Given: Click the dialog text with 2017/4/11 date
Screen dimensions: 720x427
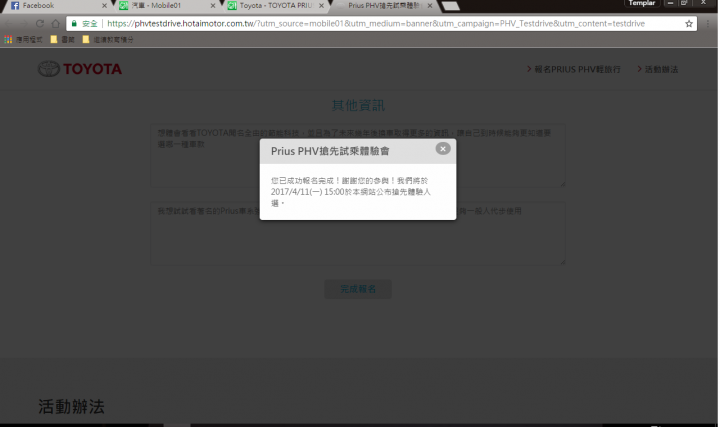Looking at the screenshot, I should click(x=351, y=192).
